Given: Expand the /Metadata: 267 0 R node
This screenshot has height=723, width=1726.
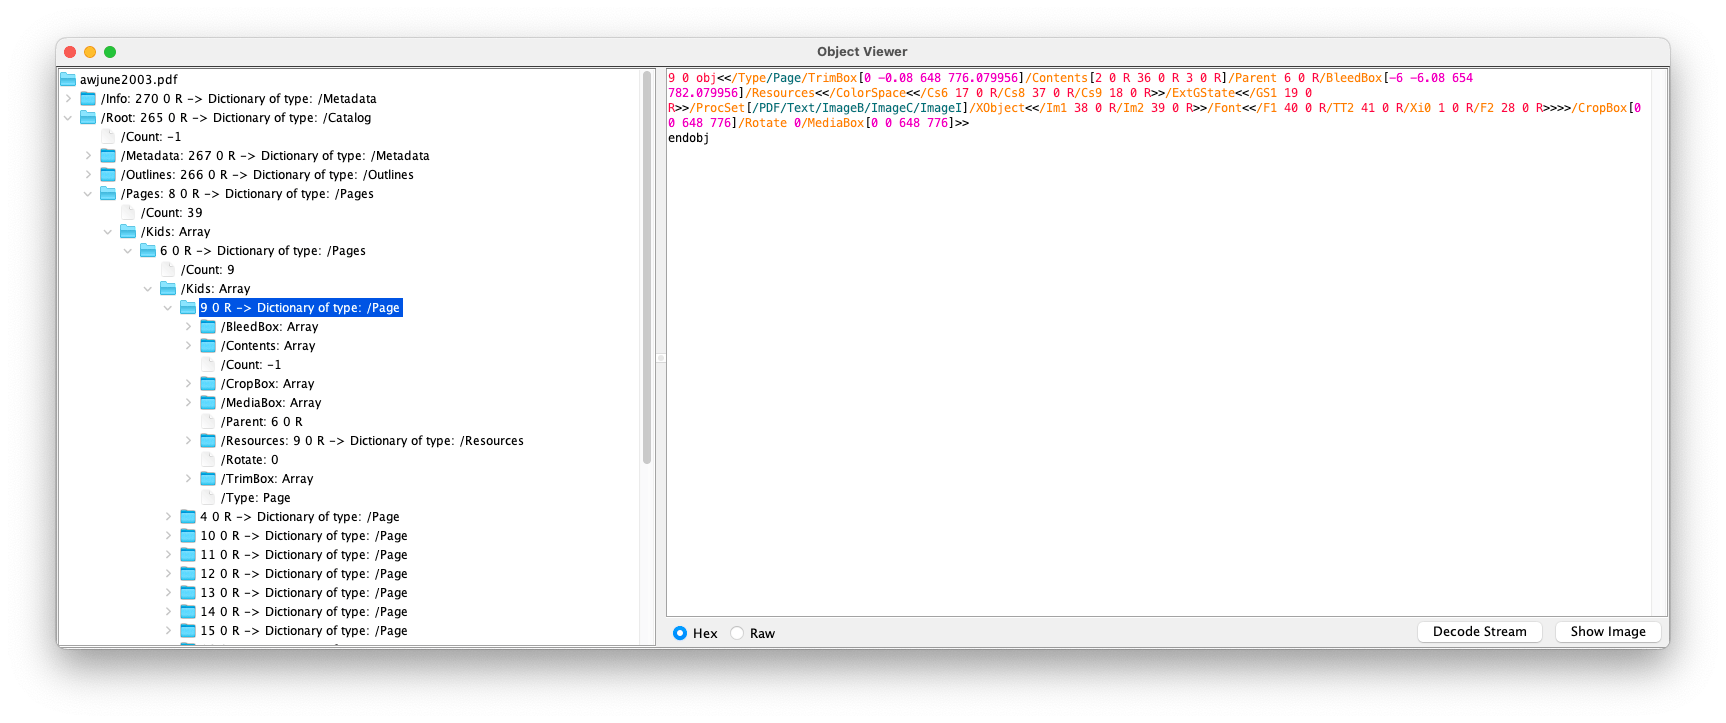Looking at the screenshot, I should click(88, 156).
